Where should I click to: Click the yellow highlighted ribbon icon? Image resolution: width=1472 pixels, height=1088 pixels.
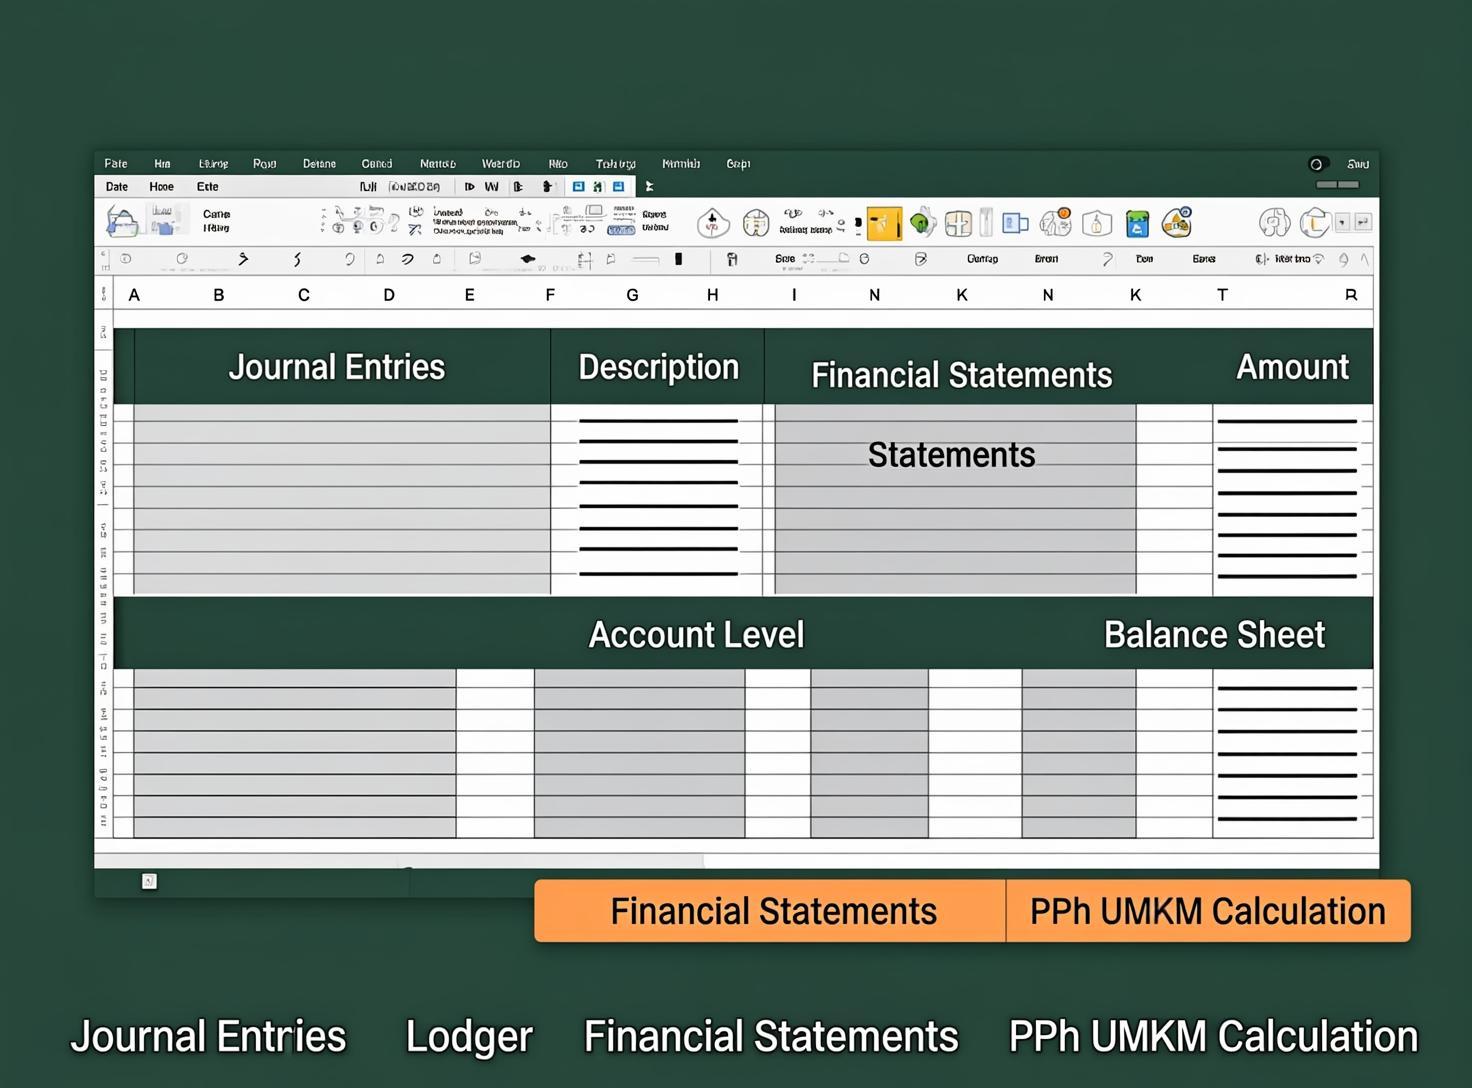tap(884, 223)
